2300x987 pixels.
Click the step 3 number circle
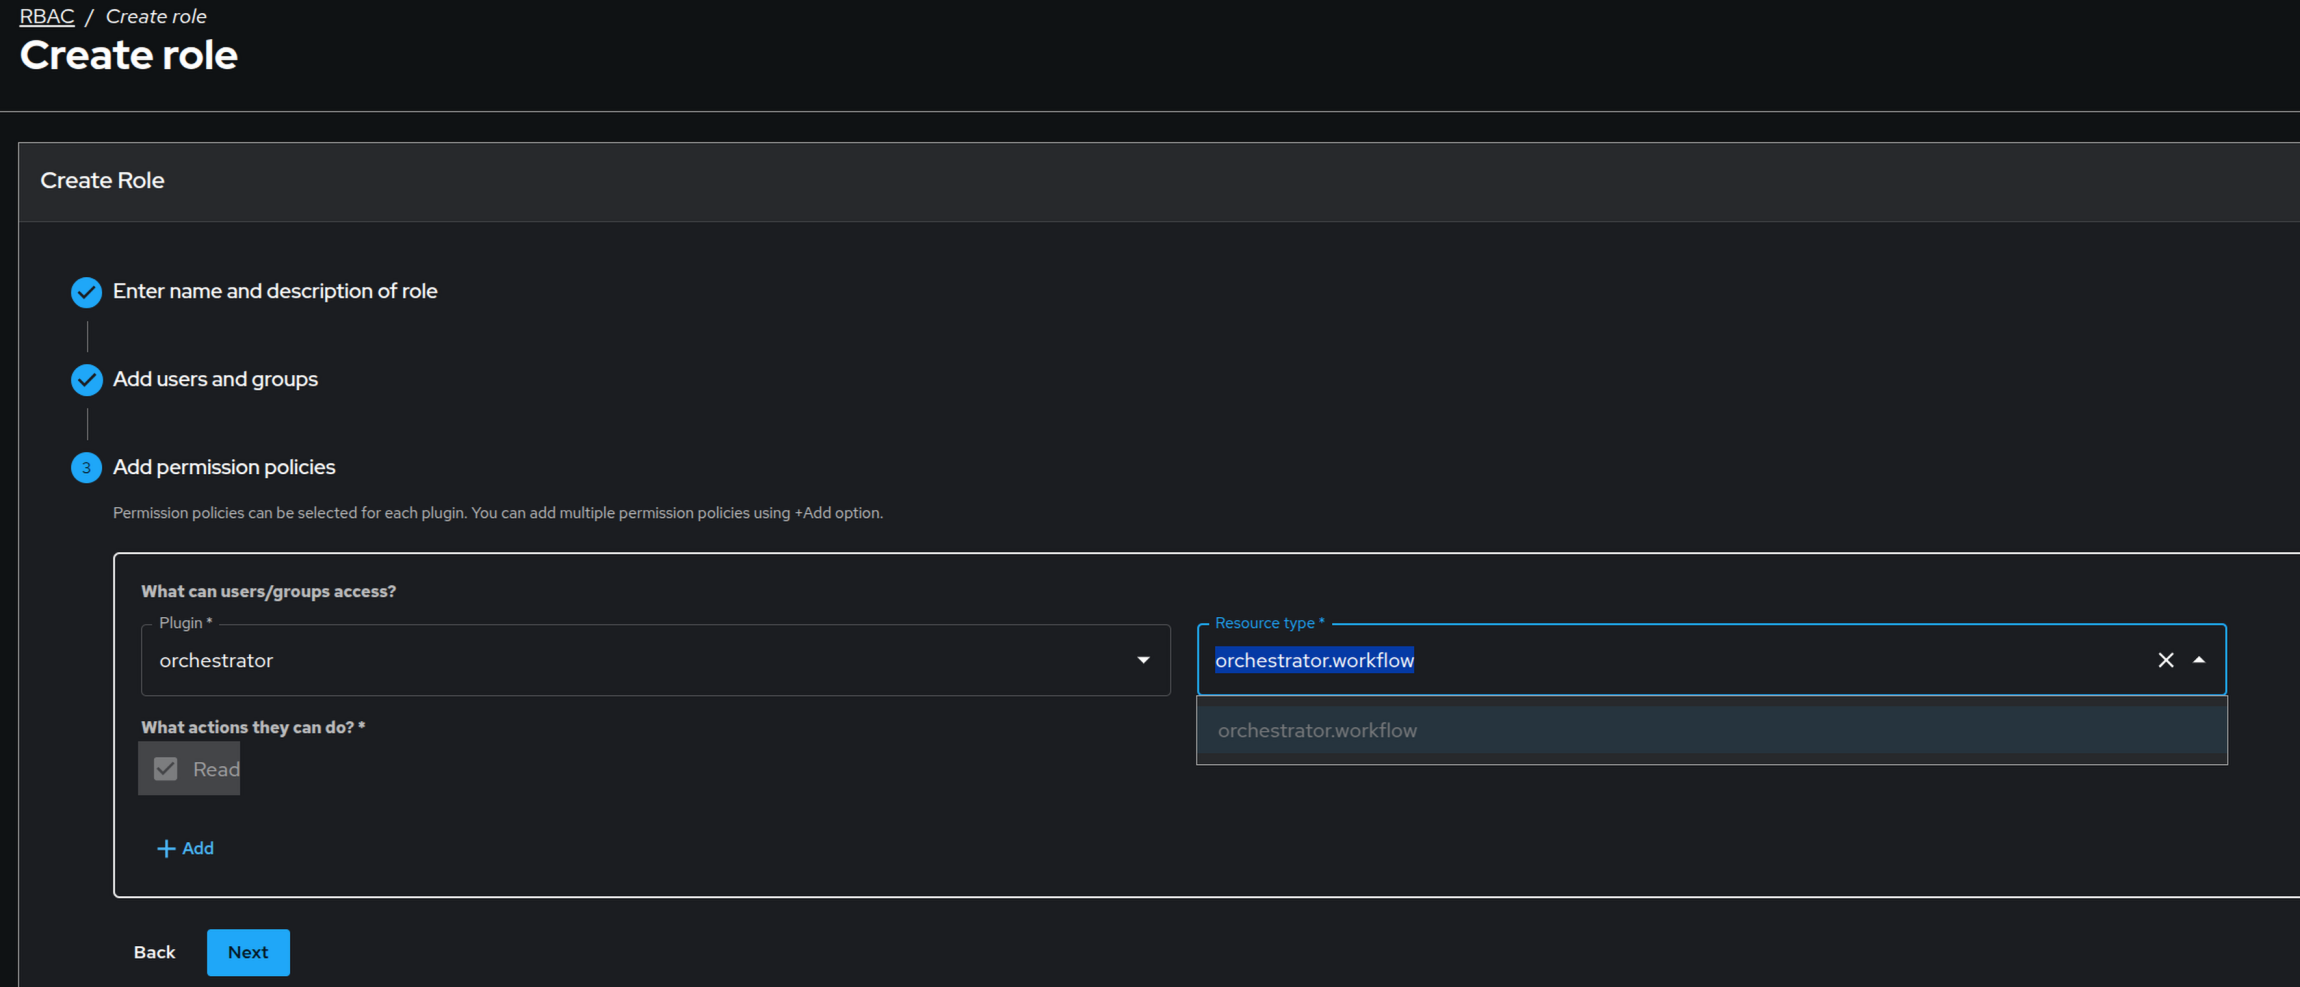pyautogui.click(x=86, y=468)
